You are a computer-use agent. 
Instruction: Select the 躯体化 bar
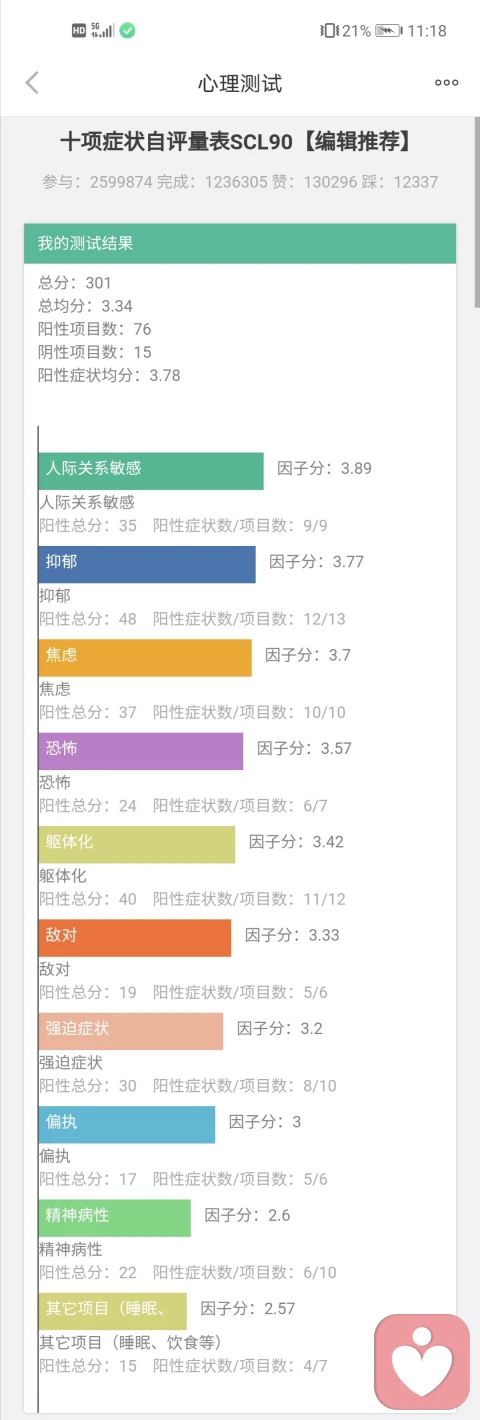coord(137,844)
